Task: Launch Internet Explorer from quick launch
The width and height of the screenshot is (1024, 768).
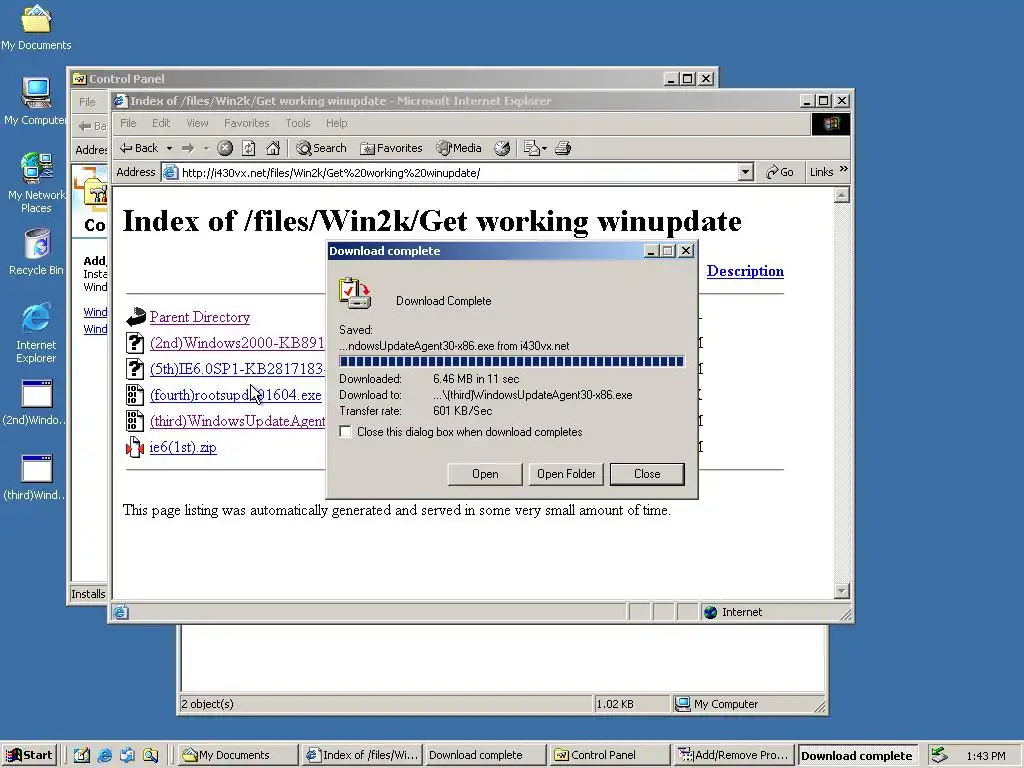Action: (104, 755)
